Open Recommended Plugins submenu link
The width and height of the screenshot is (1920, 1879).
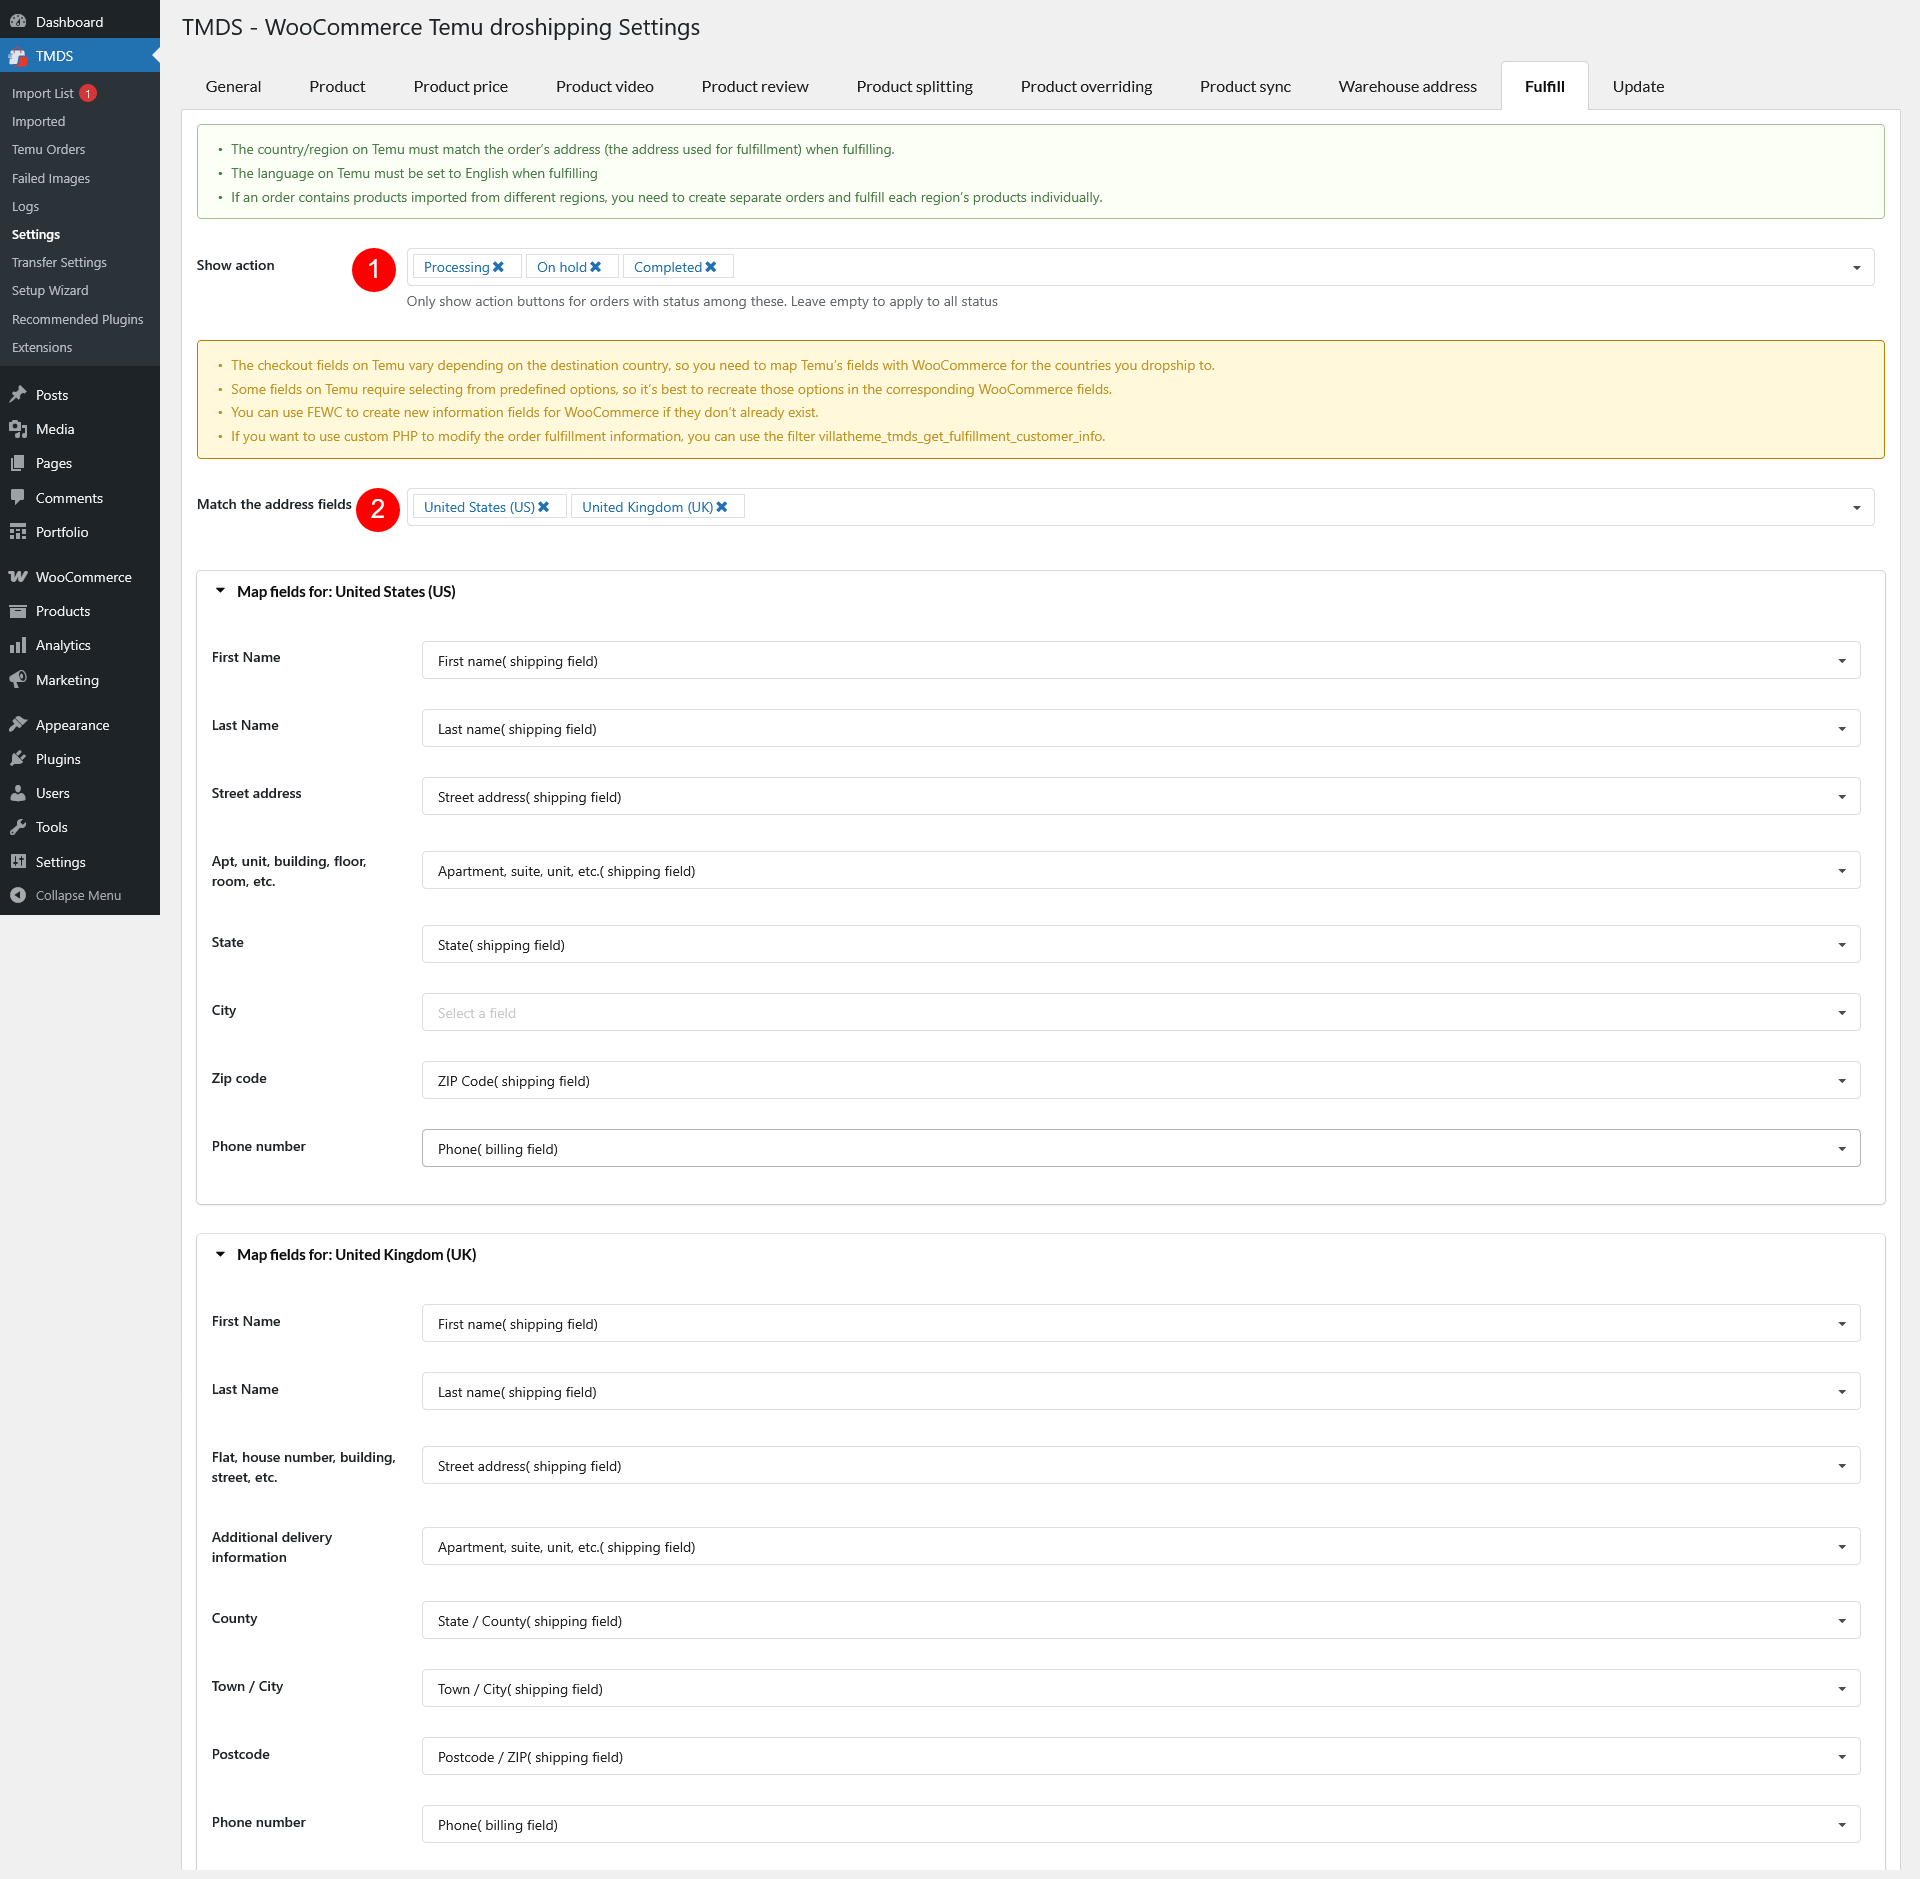77,319
